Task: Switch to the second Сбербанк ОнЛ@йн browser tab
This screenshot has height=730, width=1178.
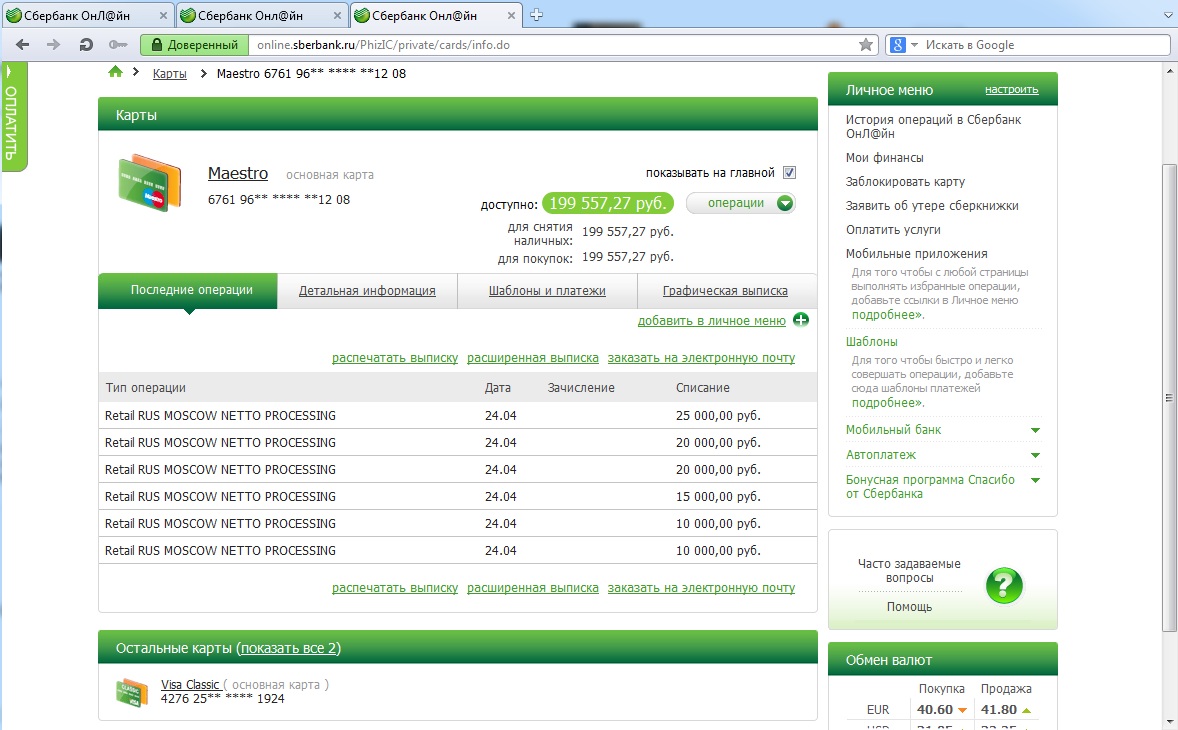Action: [x=260, y=15]
